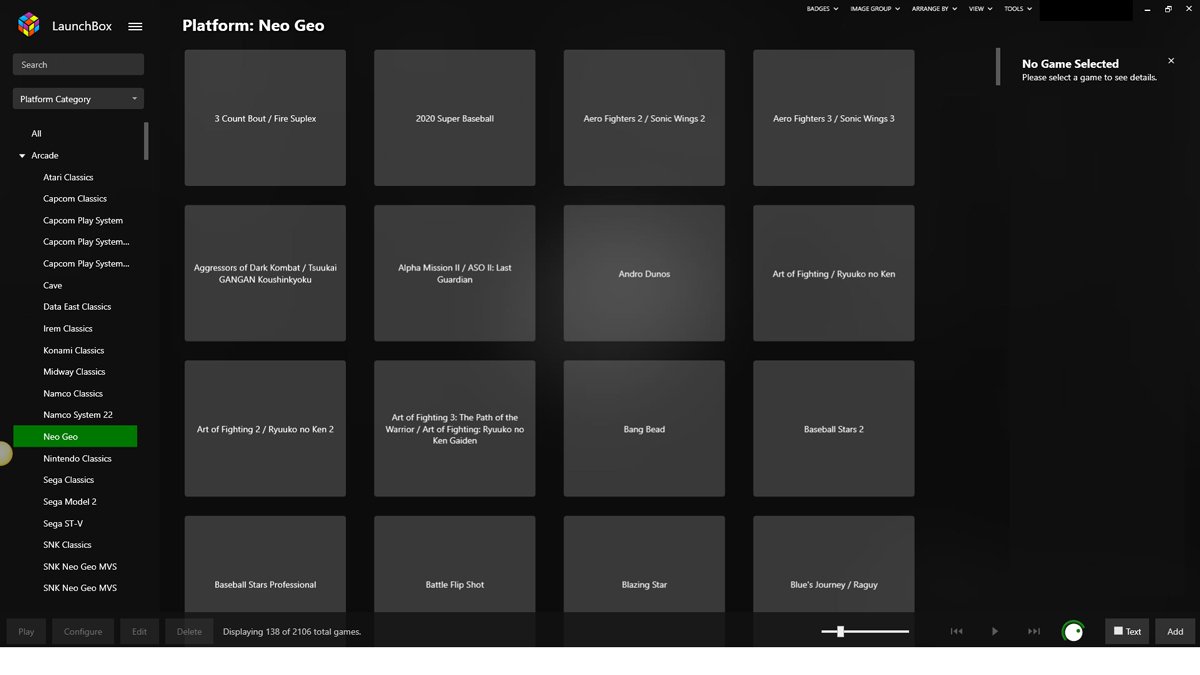This screenshot has height=675, width=1200.
Task: Open the Arrange By menu
Action: click(x=934, y=9)
